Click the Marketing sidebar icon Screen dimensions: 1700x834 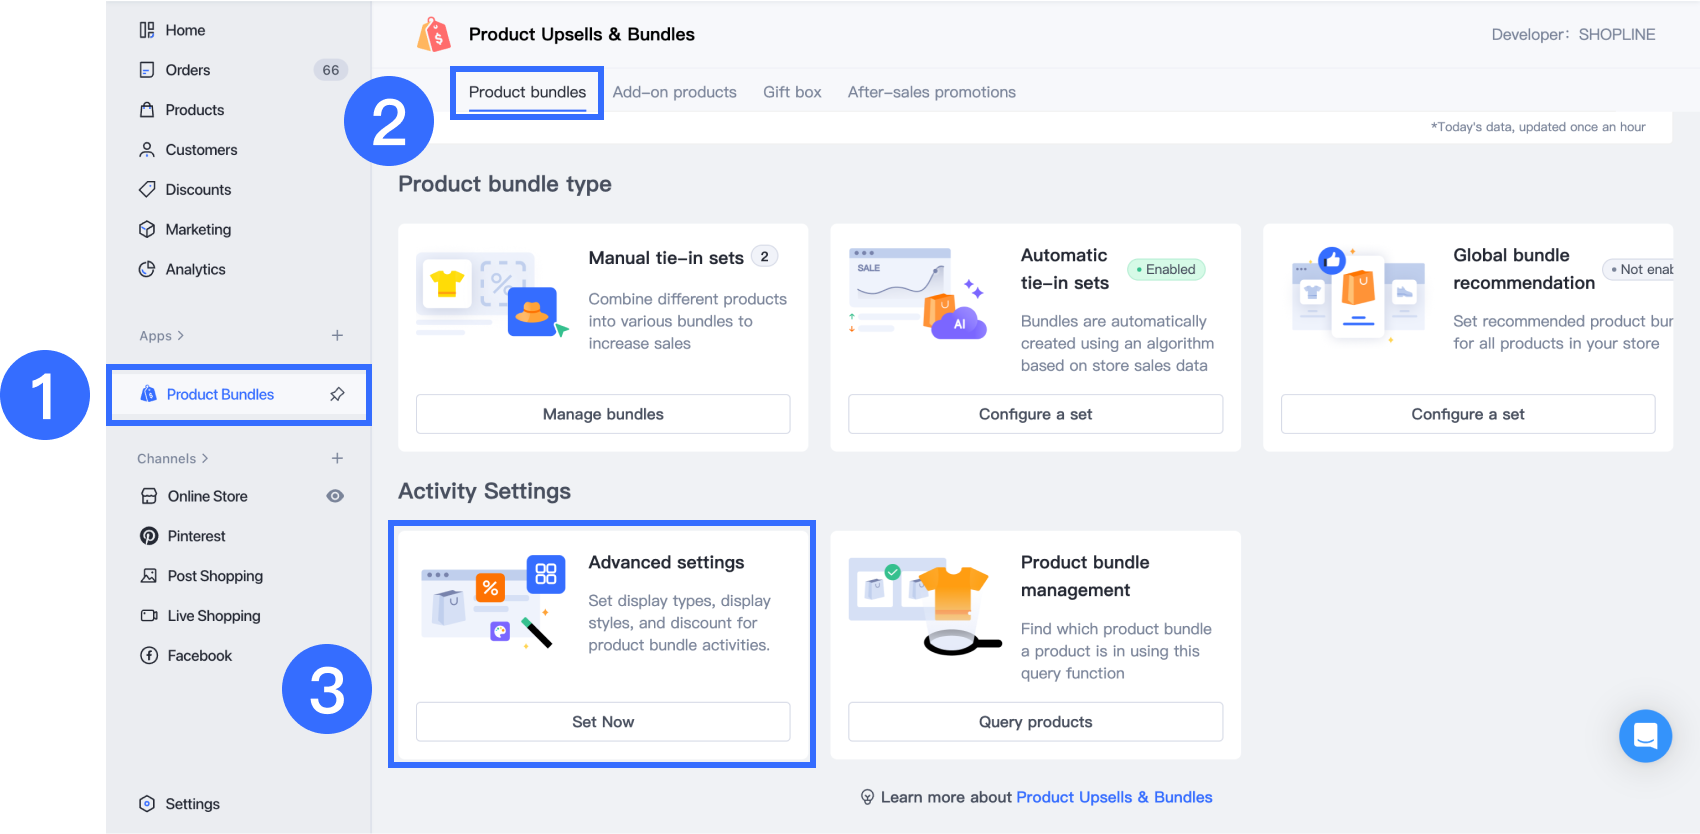click(x=147, y=229)
